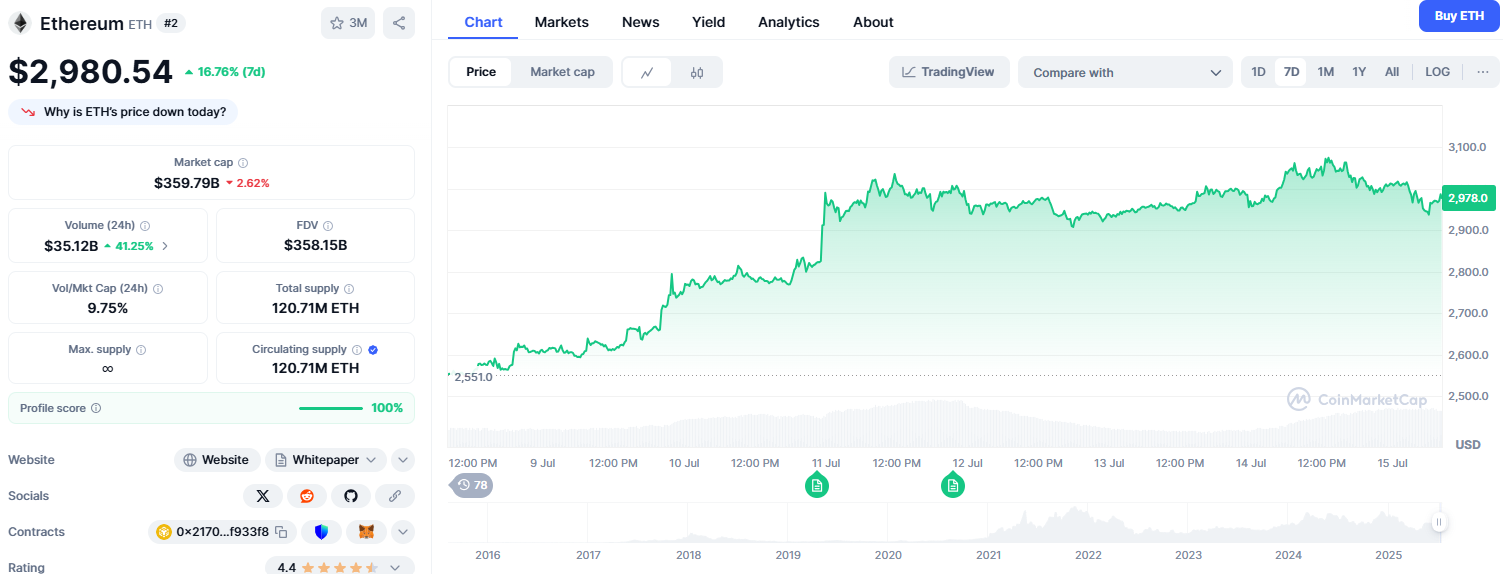Select the Market cap chart toggle

(562, 72)
